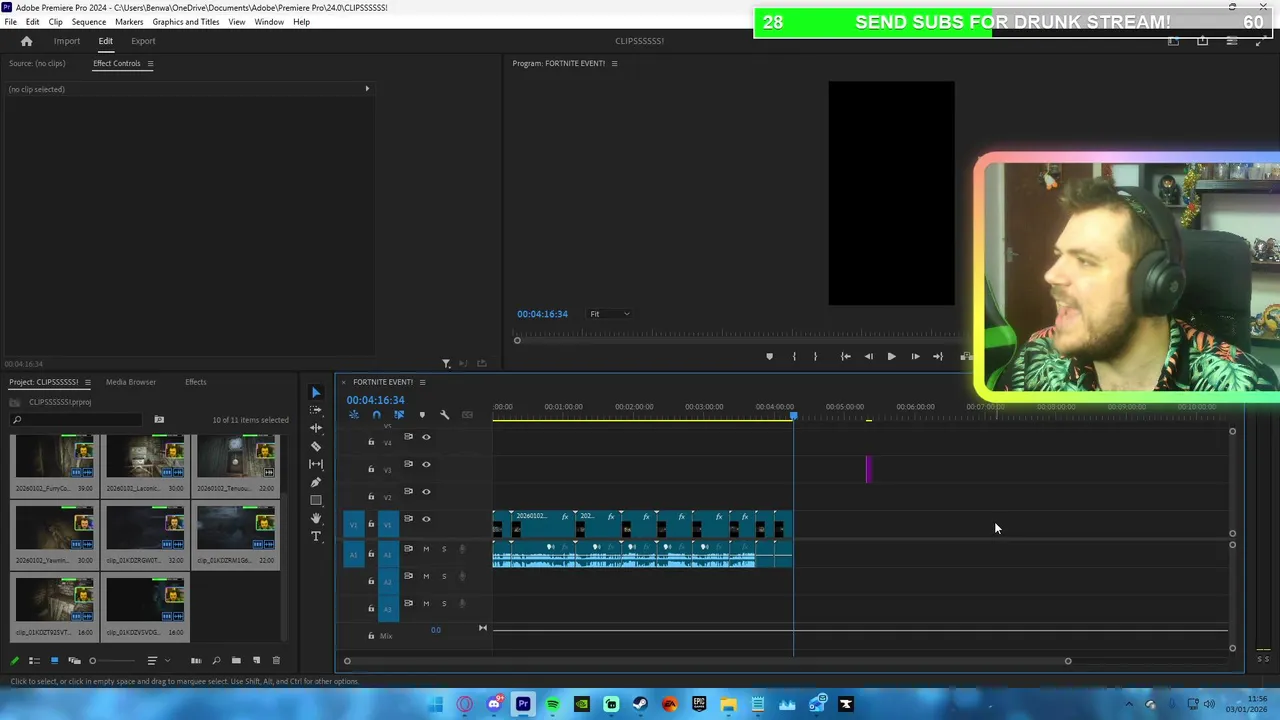This screenshot has width=1280, height=720.
Task: Mute audio track A1
Action: click(426, 549)
